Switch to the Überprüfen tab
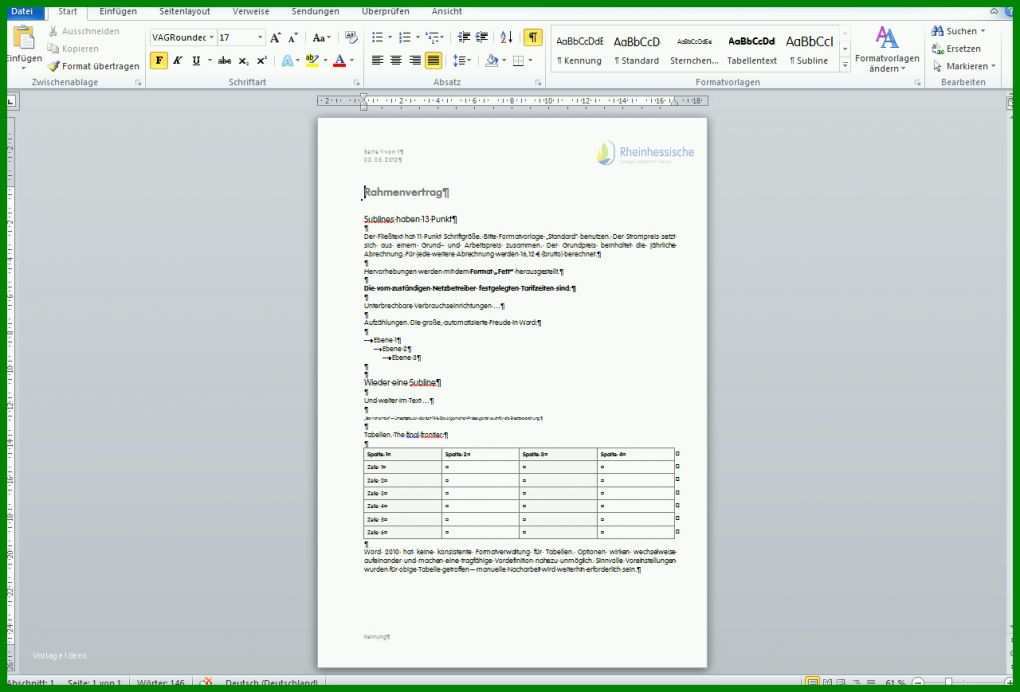 point(386,12)
